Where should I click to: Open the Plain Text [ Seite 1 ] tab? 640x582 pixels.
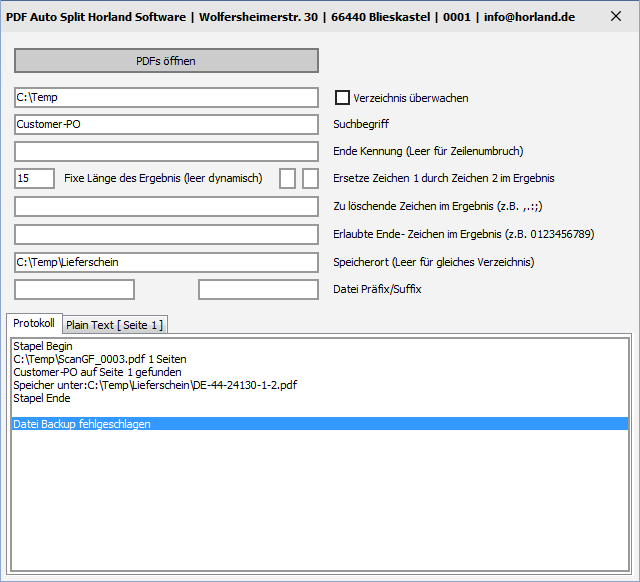coord(114,325)
